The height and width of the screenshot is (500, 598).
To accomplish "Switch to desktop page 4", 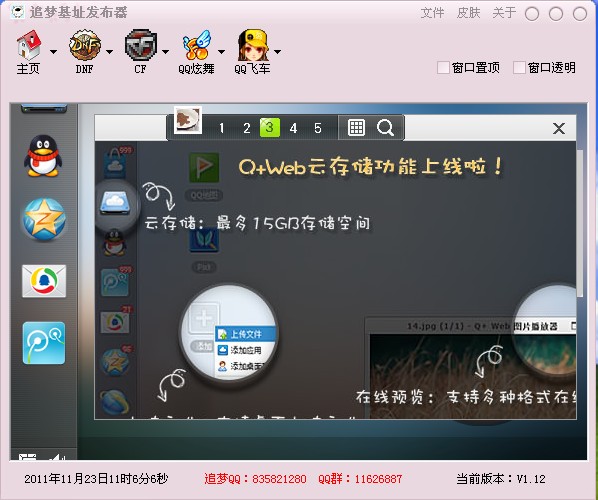I will pyautogui.click(x=293, y=128).
